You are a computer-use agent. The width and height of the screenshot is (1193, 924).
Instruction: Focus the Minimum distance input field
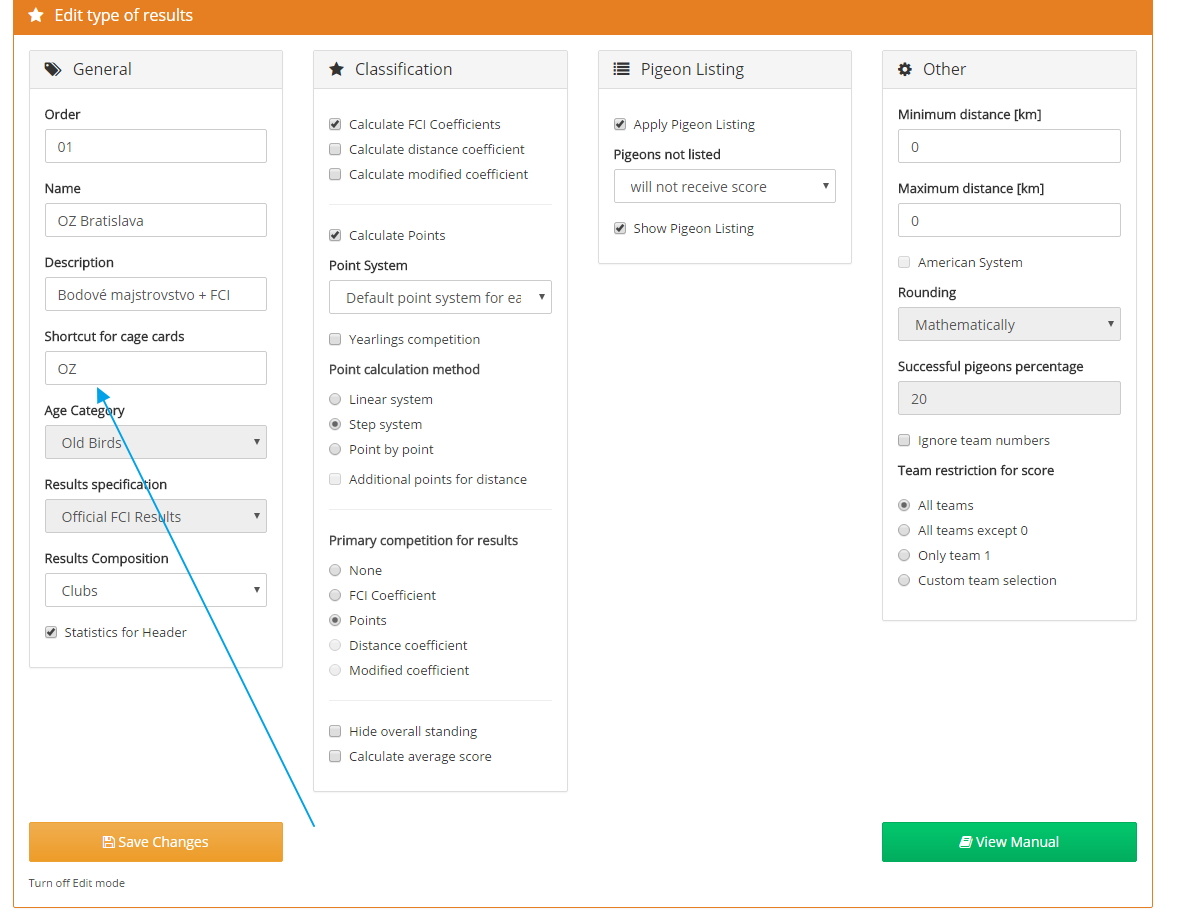tap(1009, 146)
